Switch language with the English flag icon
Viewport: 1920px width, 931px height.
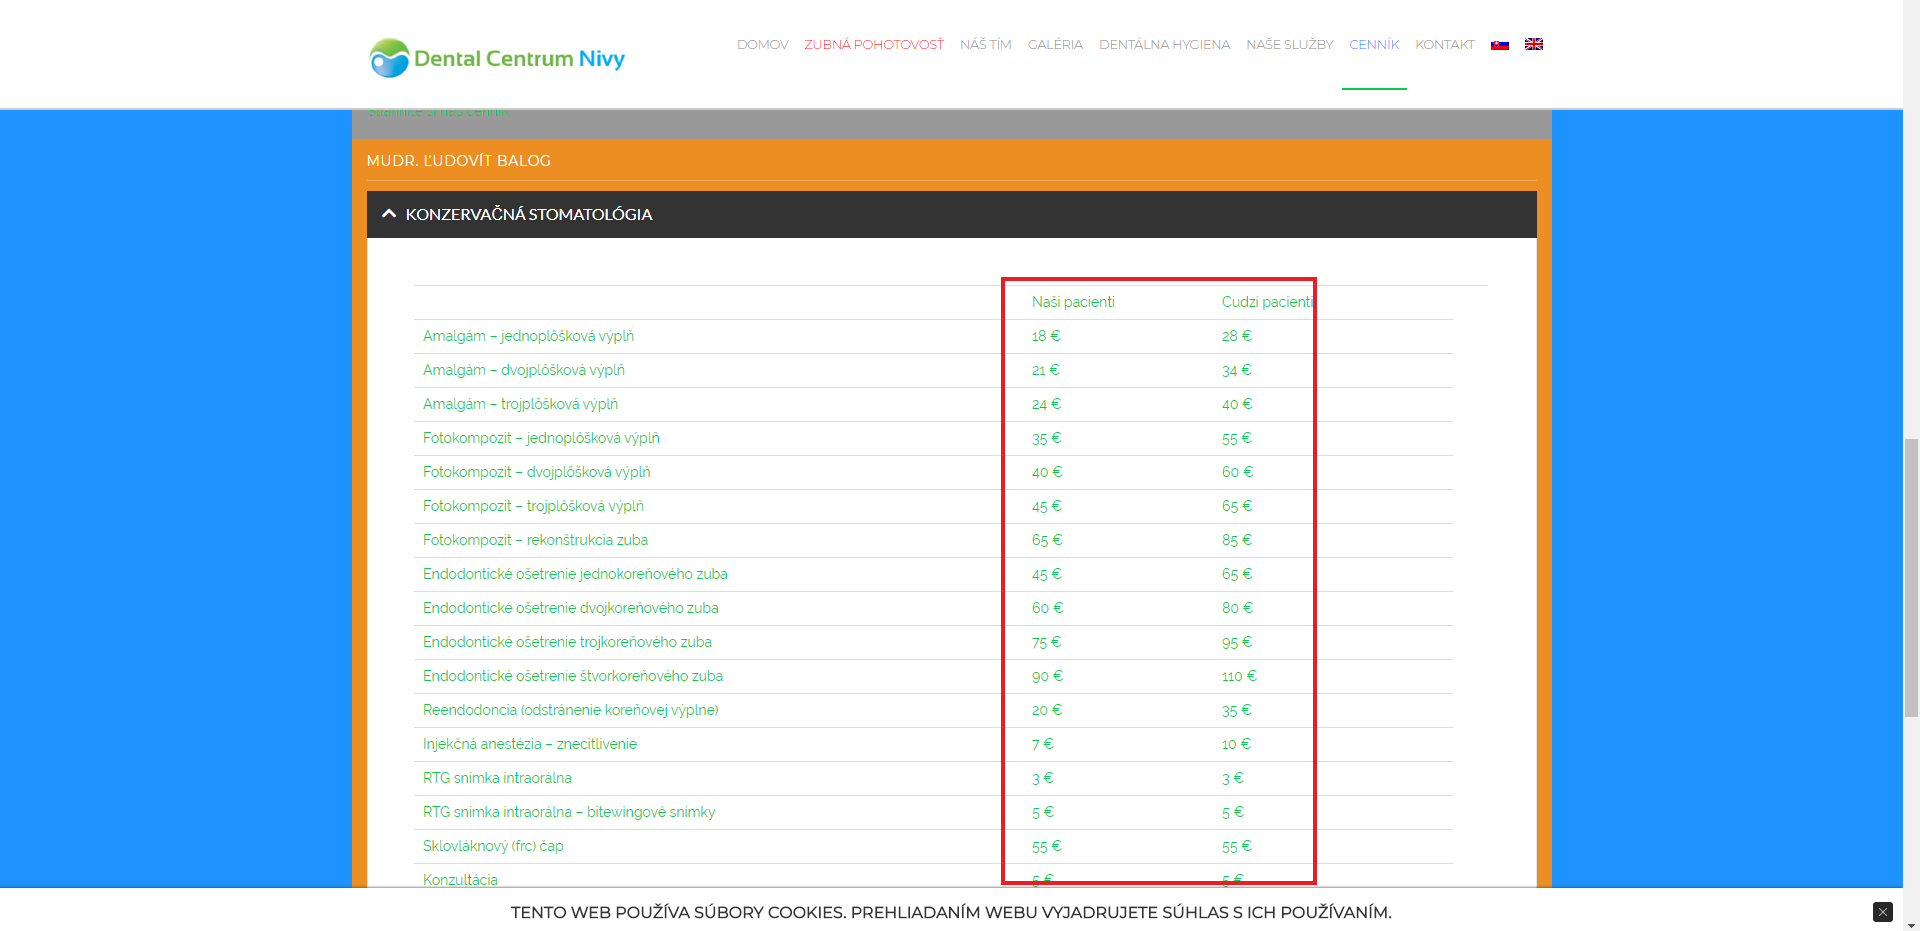tap(1534, 44)
